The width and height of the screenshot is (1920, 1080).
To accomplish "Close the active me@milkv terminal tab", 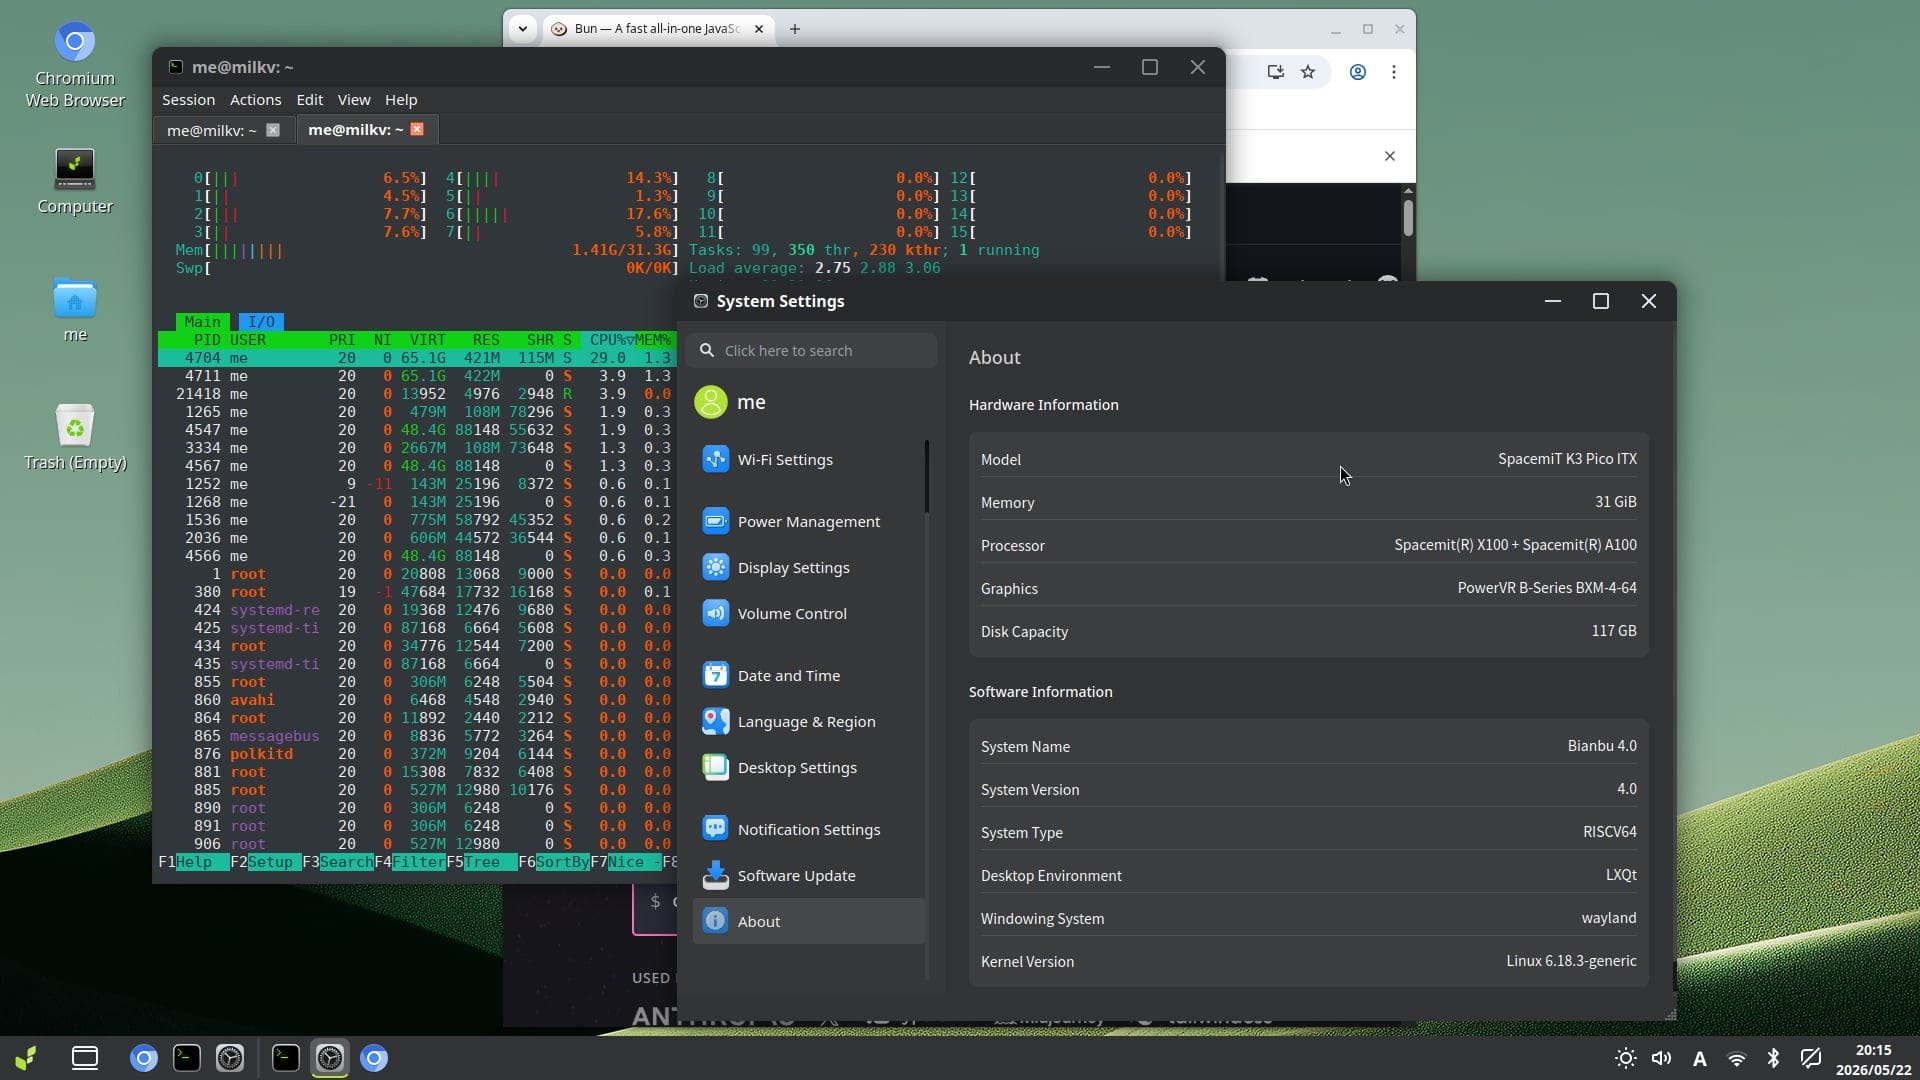I will click(417, 129).
